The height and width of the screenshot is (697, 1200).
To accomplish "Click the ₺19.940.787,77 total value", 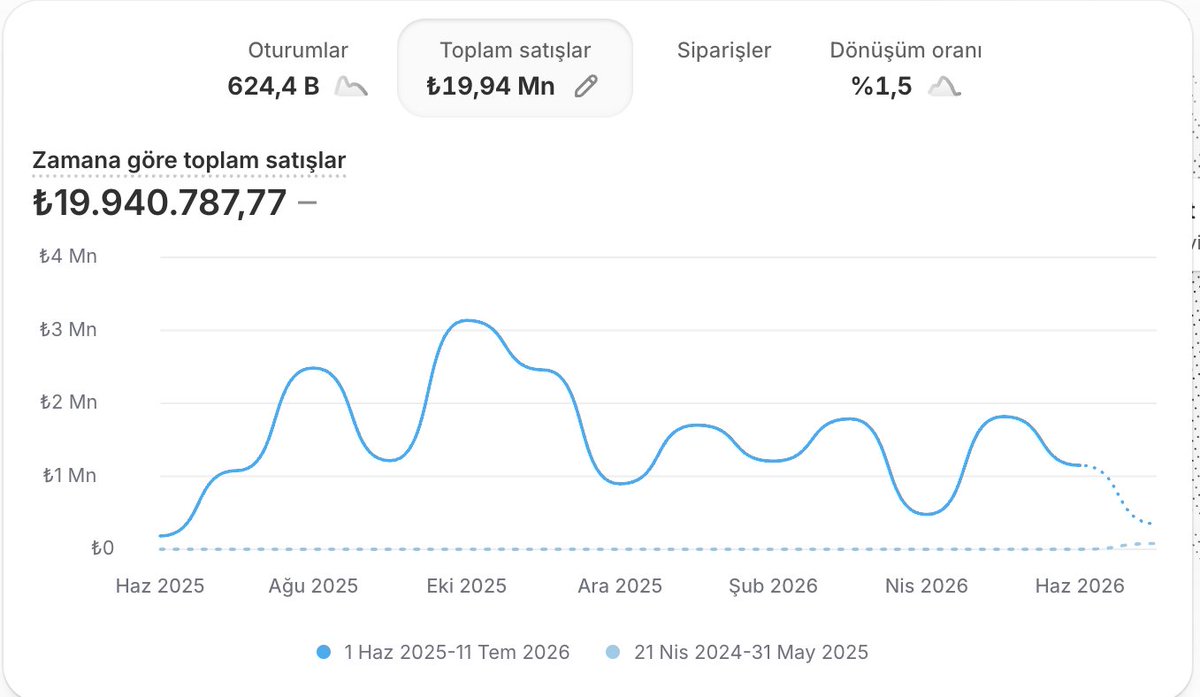I will click(160, 203).
